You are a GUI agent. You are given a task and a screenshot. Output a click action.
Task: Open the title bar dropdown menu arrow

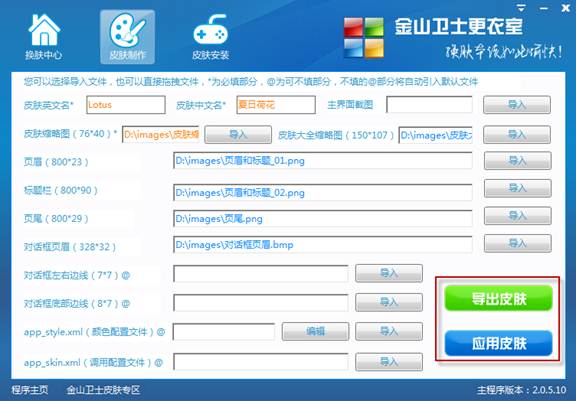[521, 8]
